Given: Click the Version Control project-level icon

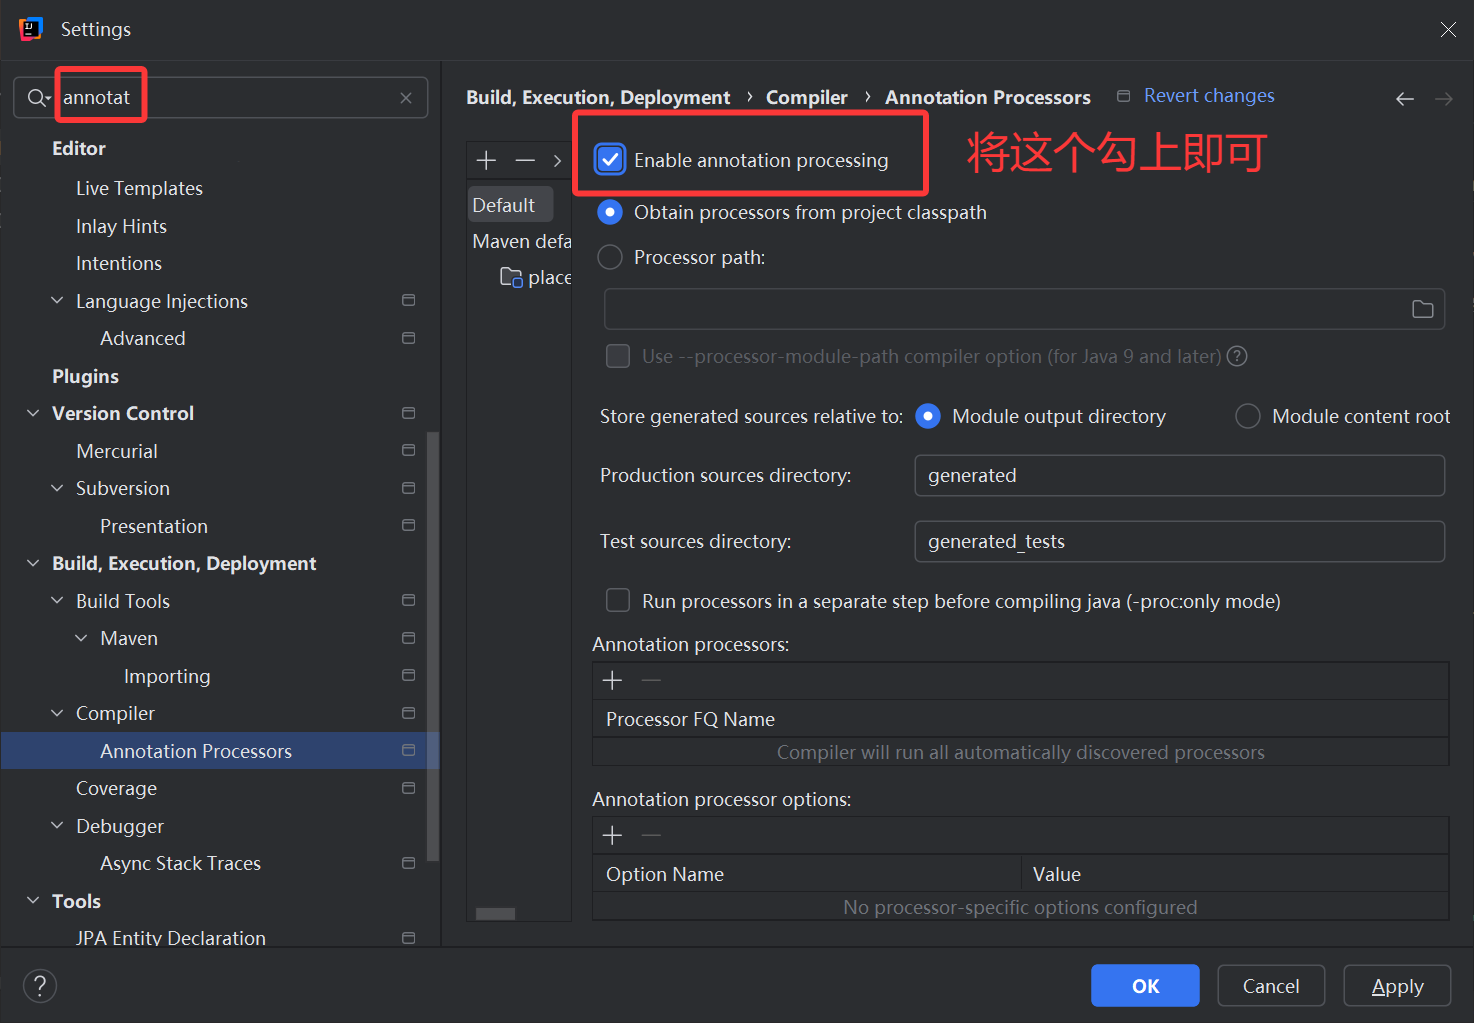Looking at the screenshot, I should [x=408, y=413].
